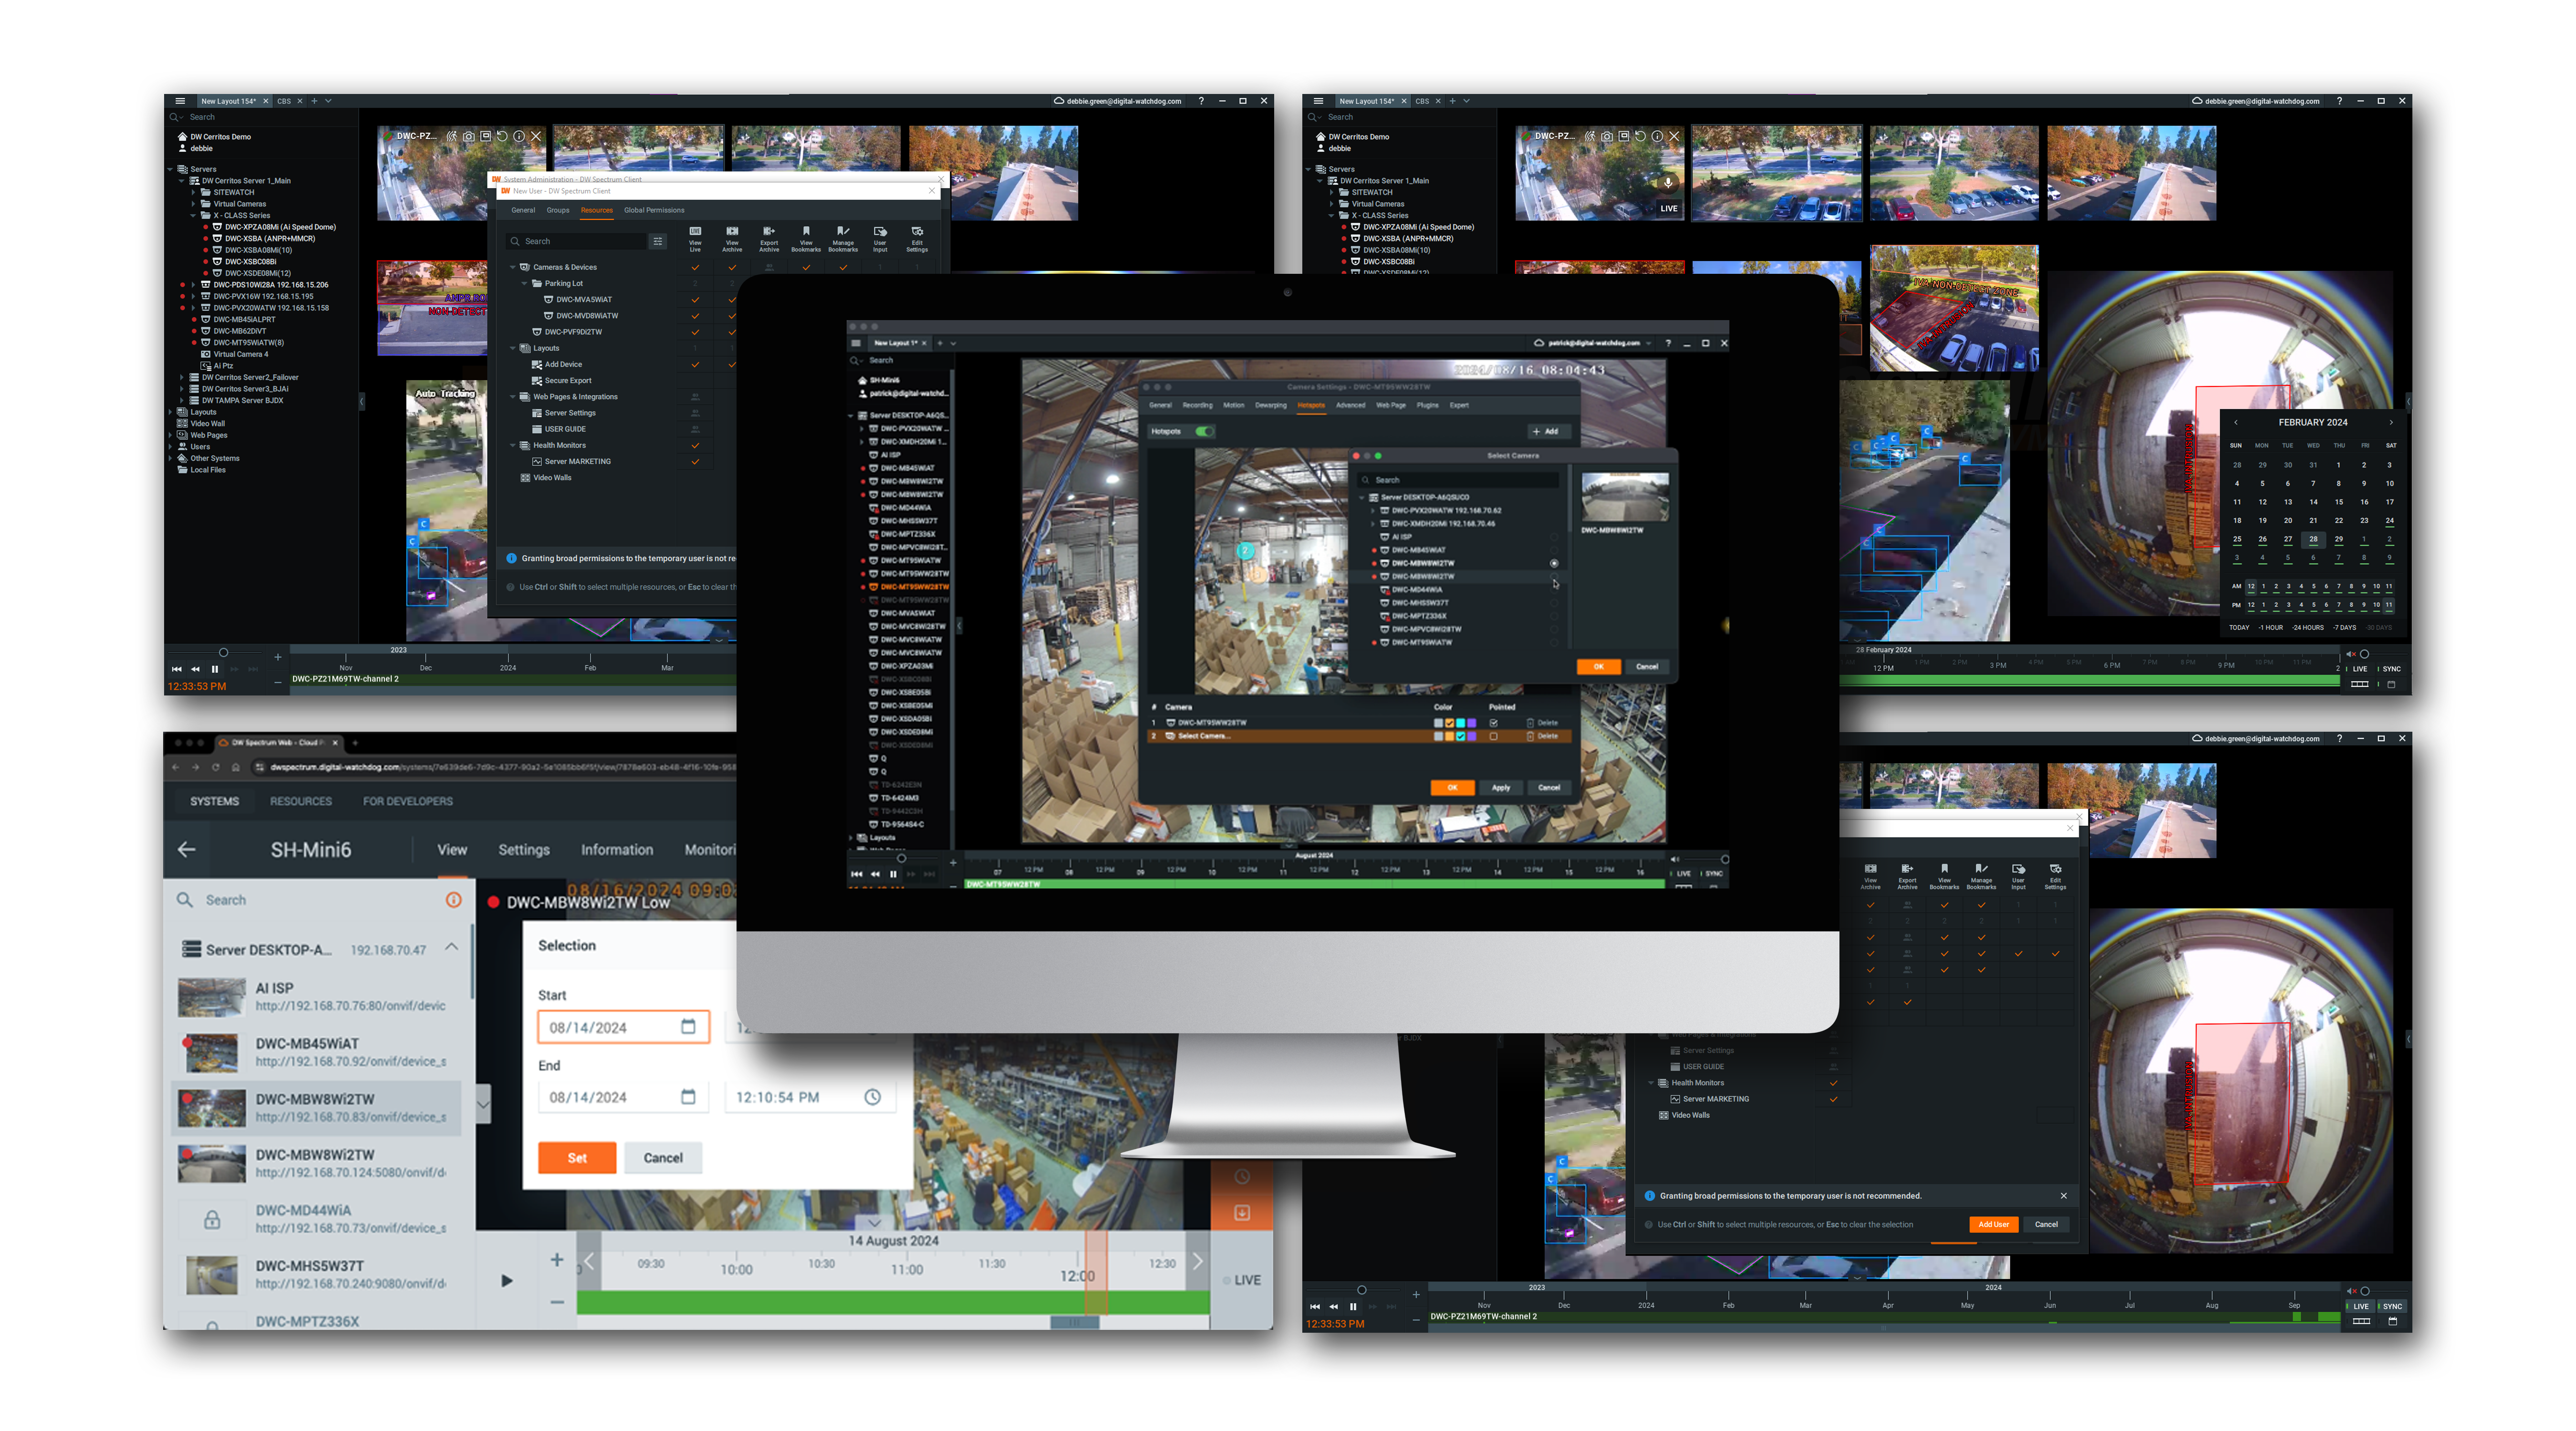
Task: Show info for DWC-PZ tile in top-left window
Action: point(519,136)
